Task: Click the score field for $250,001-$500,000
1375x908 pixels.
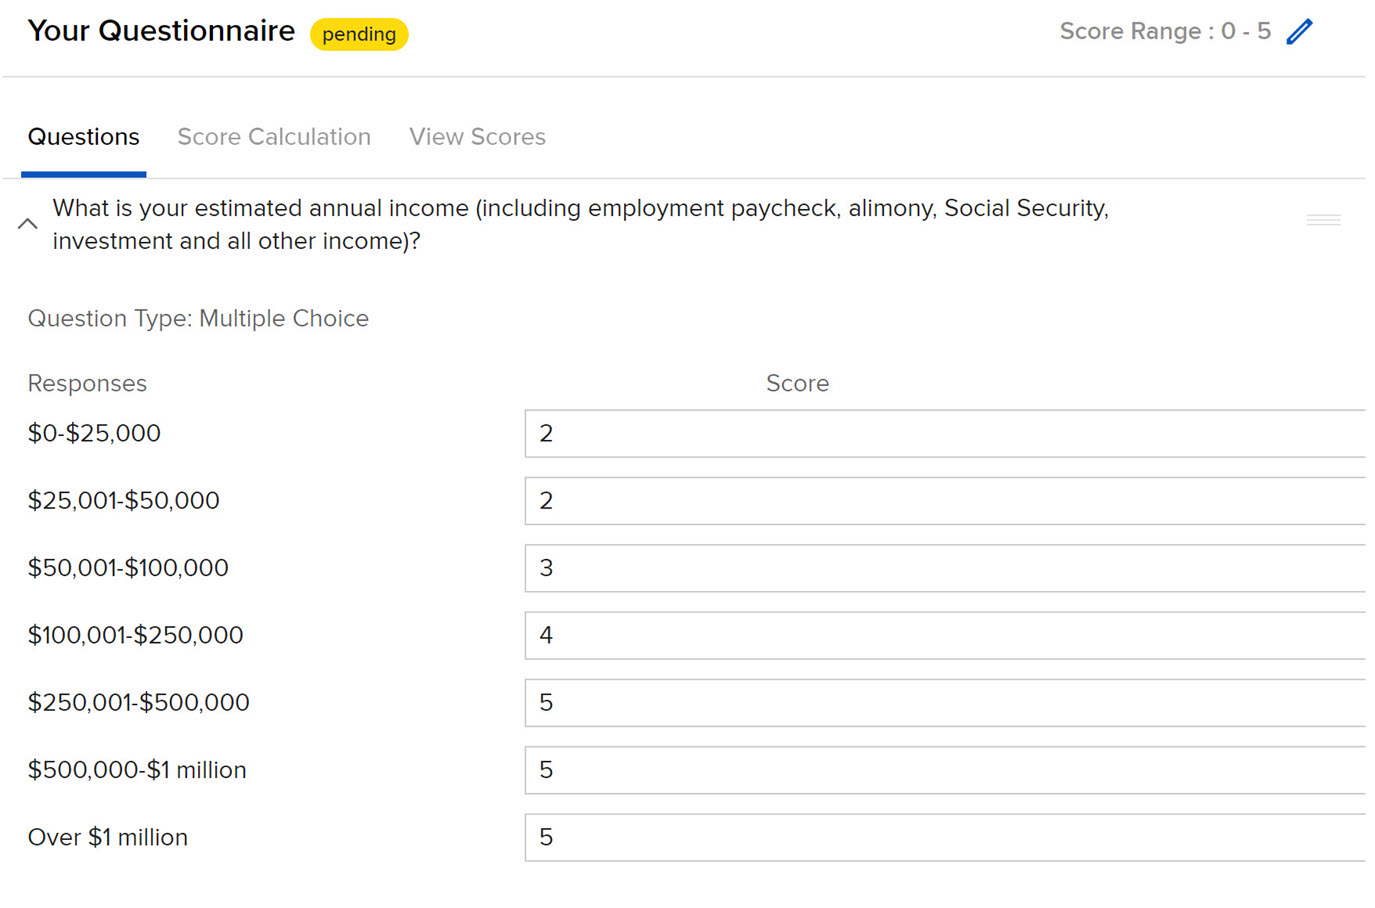Action: tap(945, 703)
